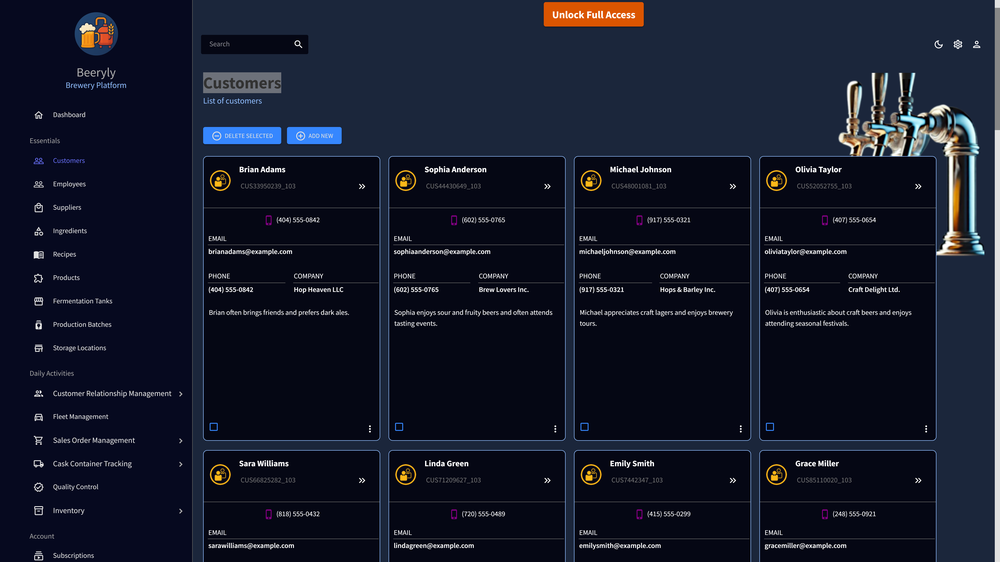Click the Quality Control check icon
Viewport: 1000px width, 562px height.
[38, 487]
